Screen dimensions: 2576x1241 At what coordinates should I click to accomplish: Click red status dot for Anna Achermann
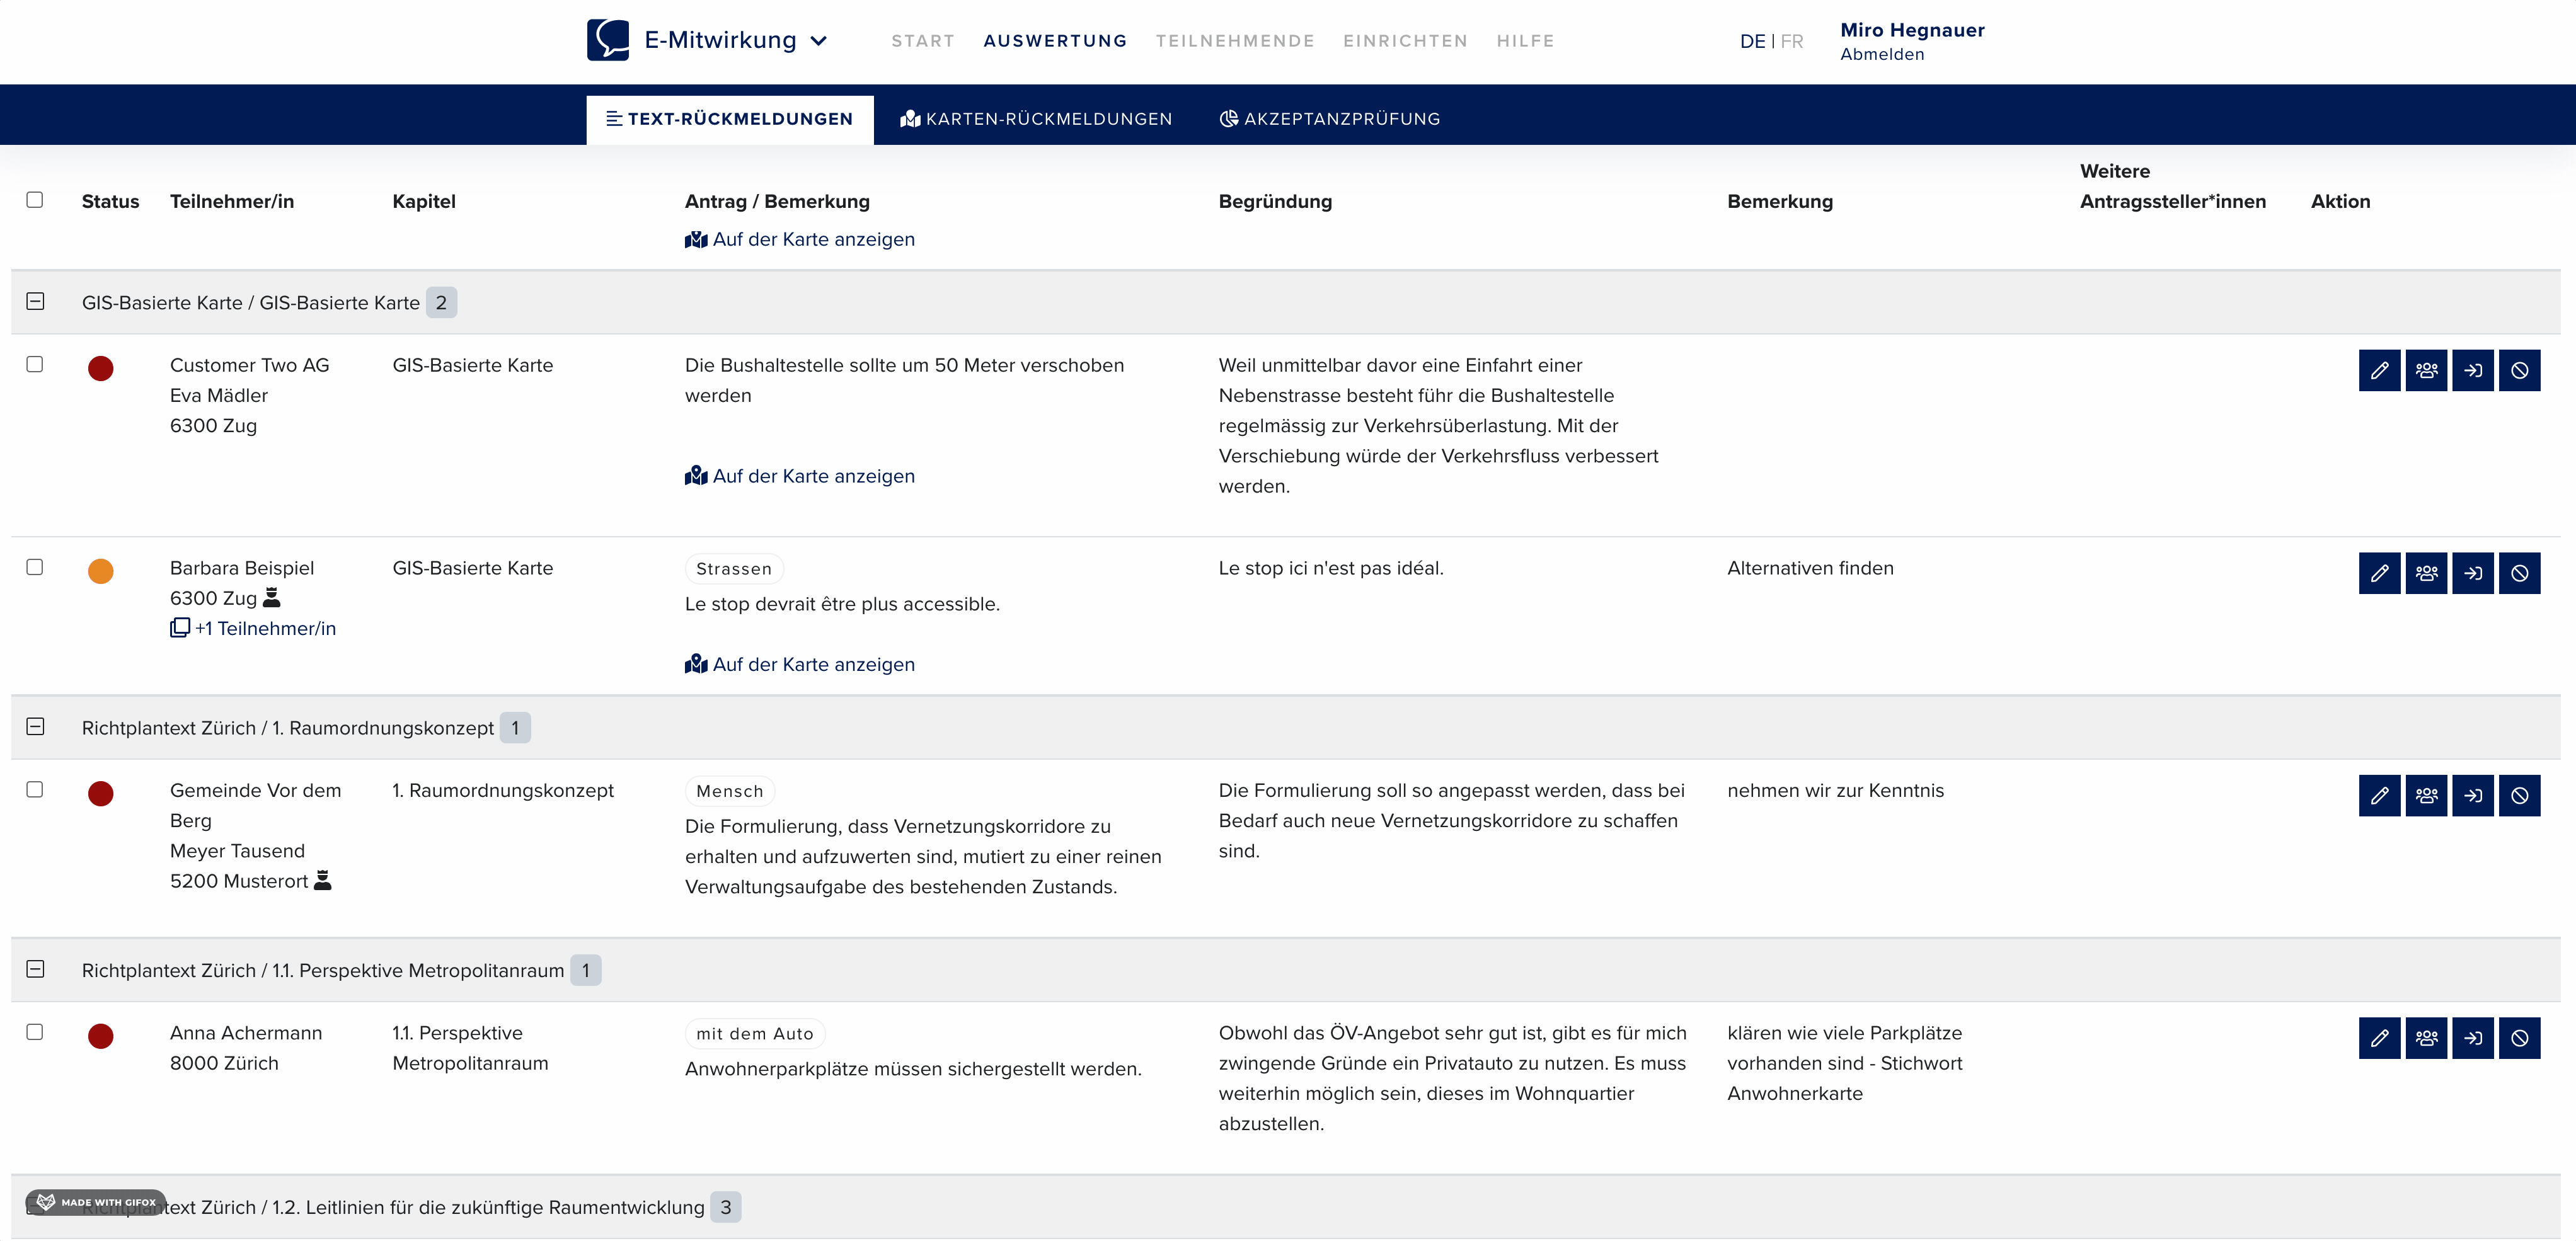tap(101, 1036)
